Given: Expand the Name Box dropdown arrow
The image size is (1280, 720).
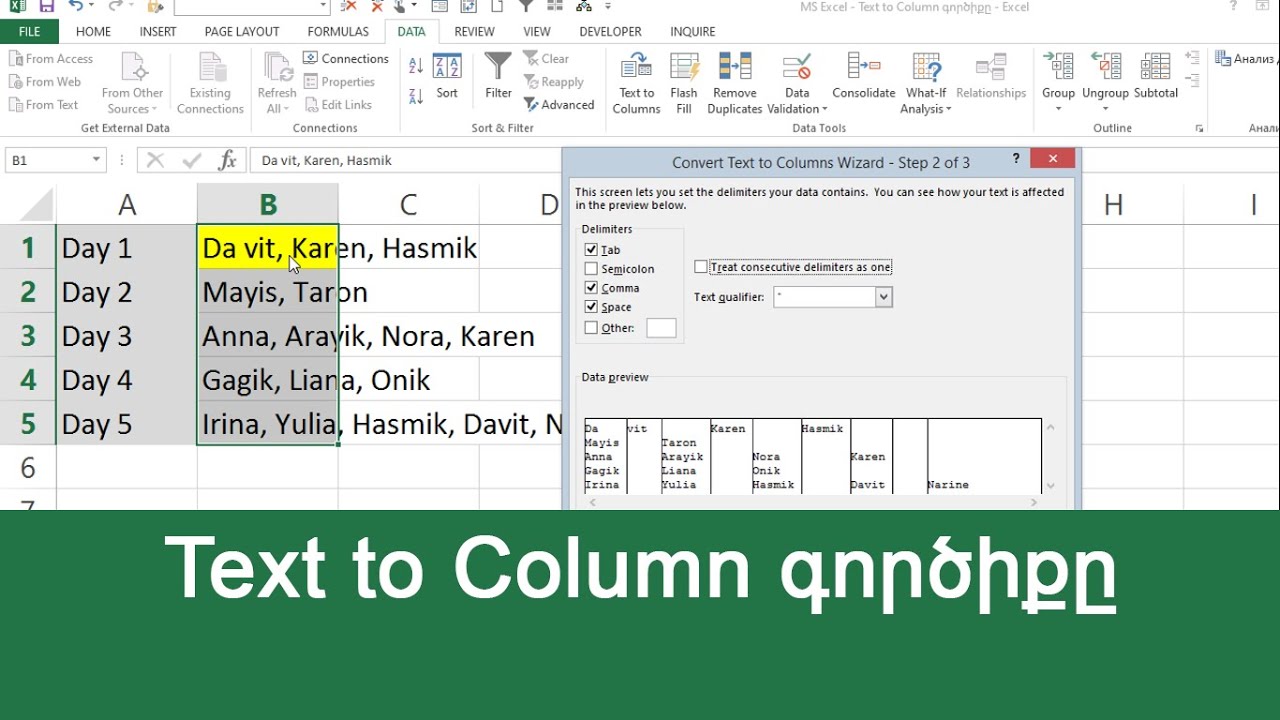Looking at the screenshot, I should coord(96,160).
